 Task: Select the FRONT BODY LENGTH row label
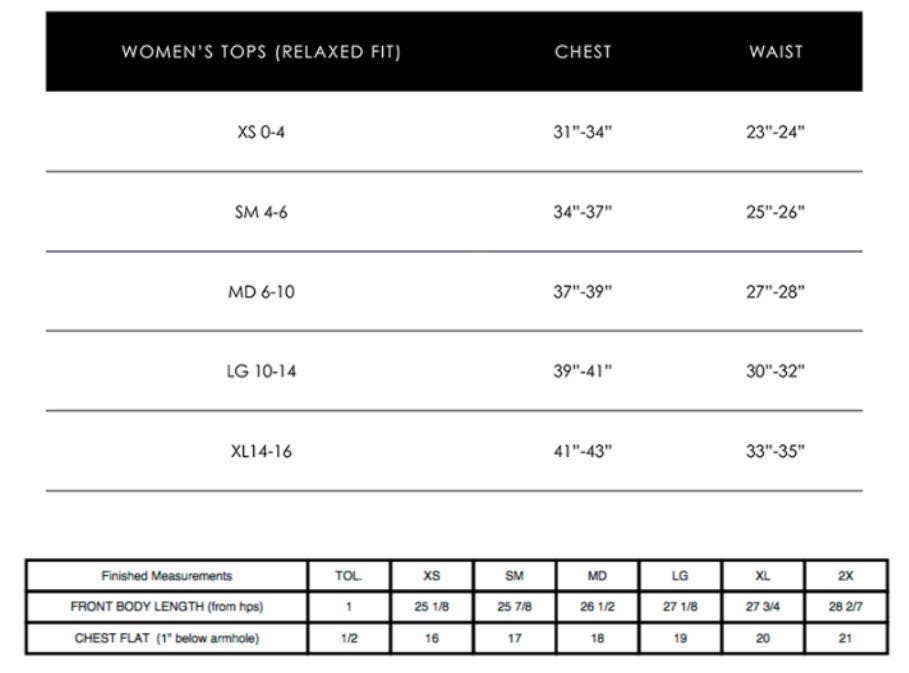click(x=167, y=607)
